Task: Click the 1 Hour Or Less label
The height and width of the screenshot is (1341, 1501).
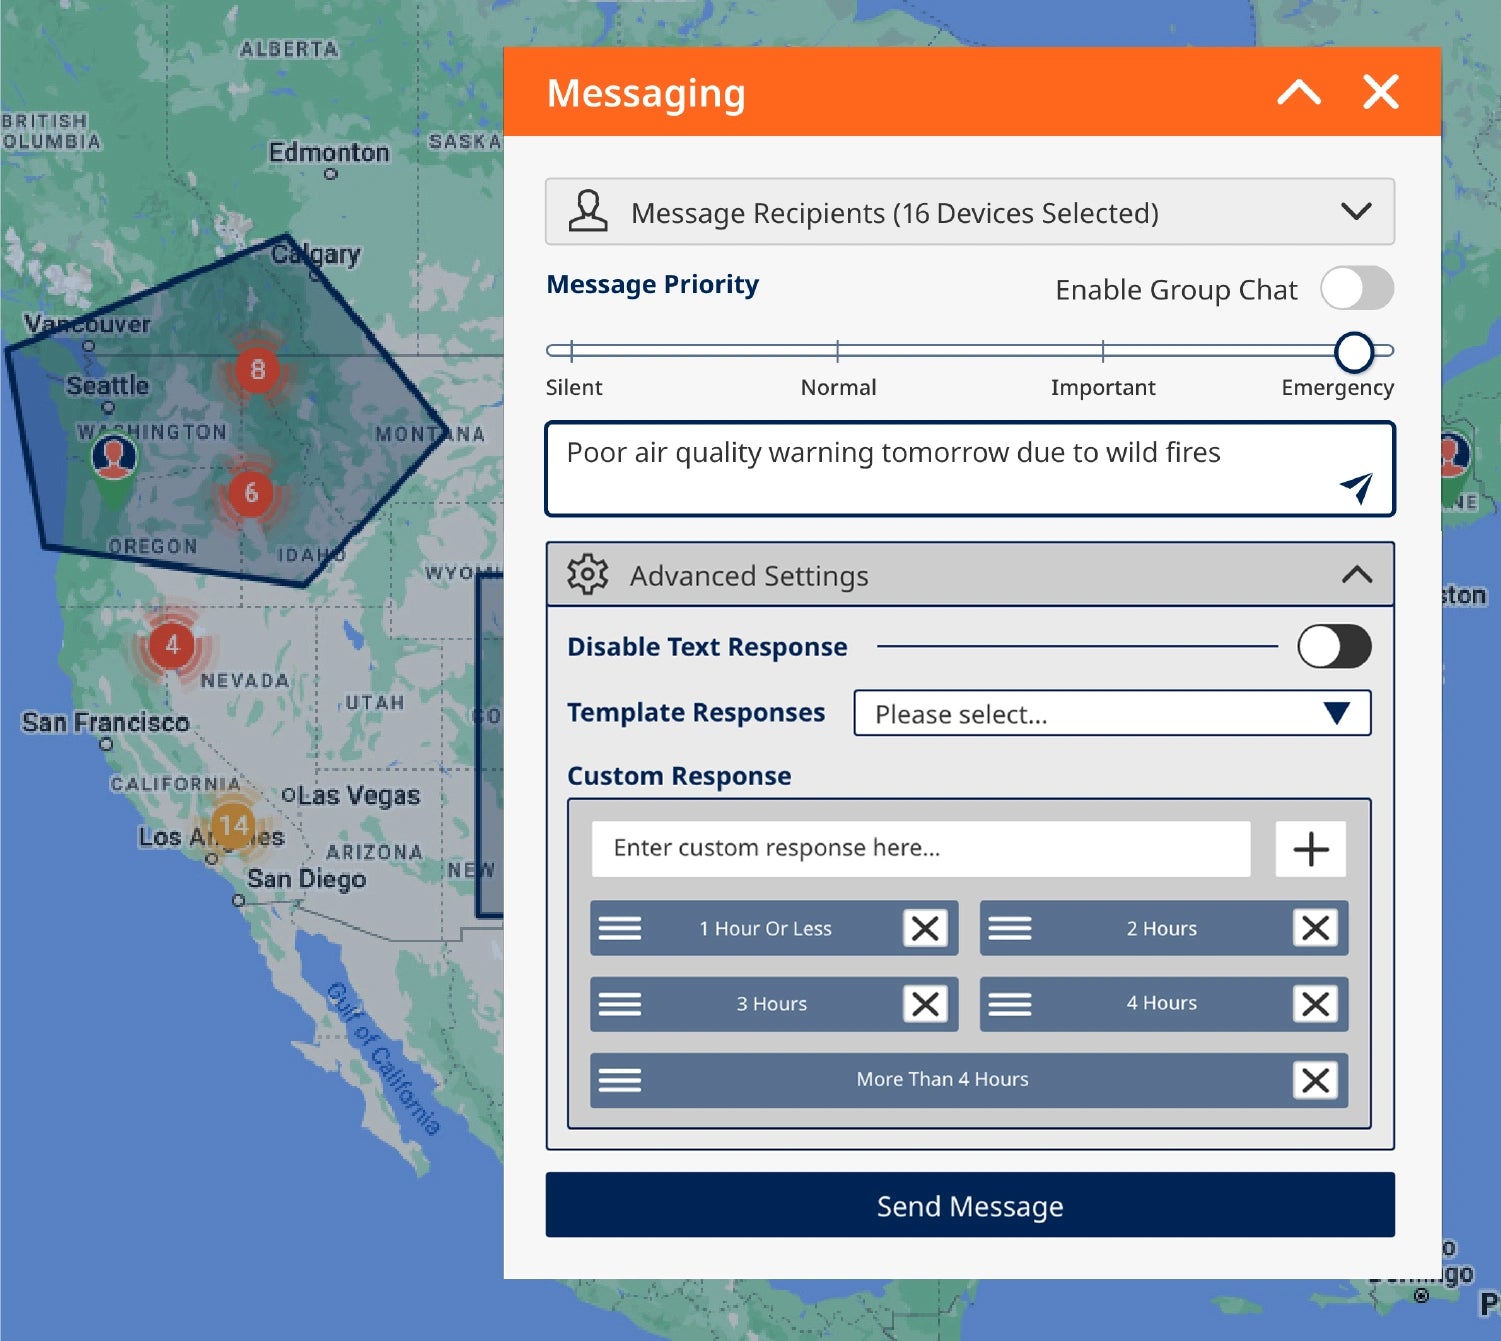Action: pos(765,928)
